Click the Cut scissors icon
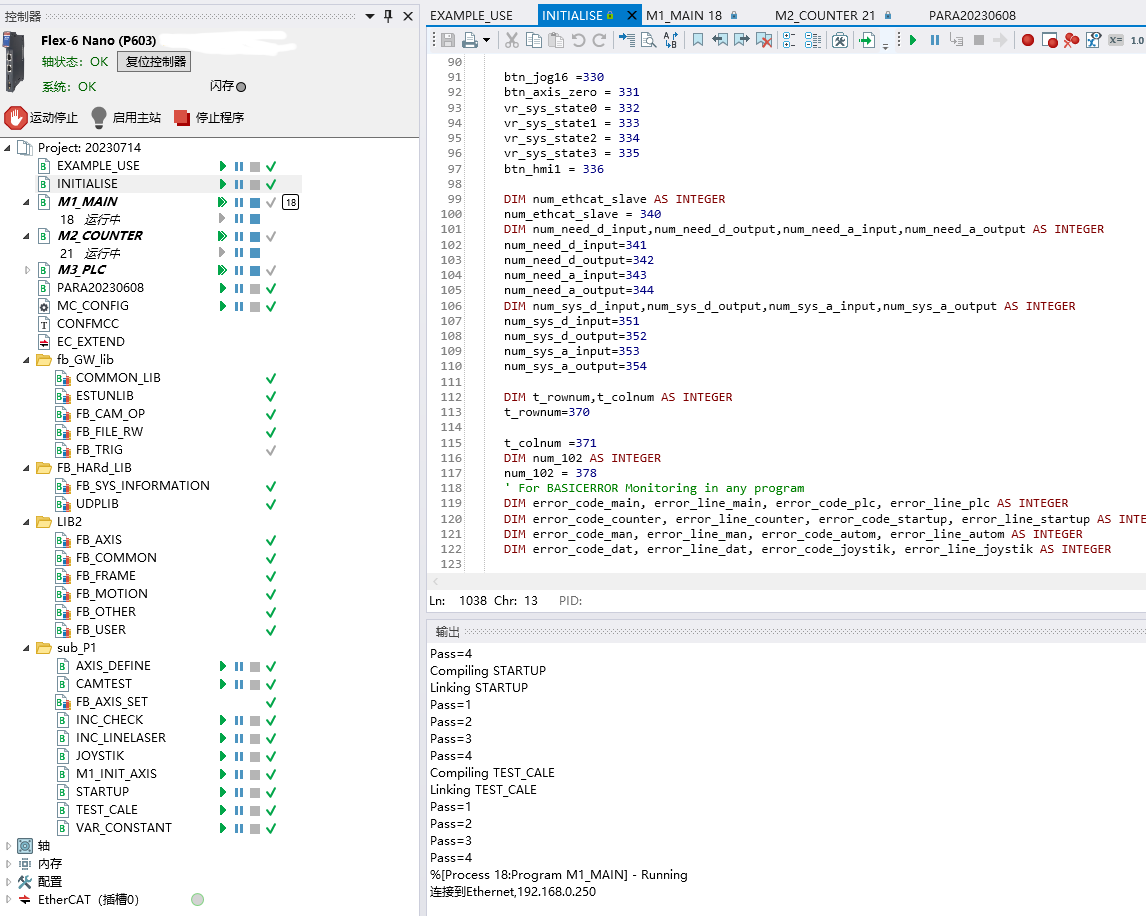This screenshot has height=916, width=1146. coord(512,40)
